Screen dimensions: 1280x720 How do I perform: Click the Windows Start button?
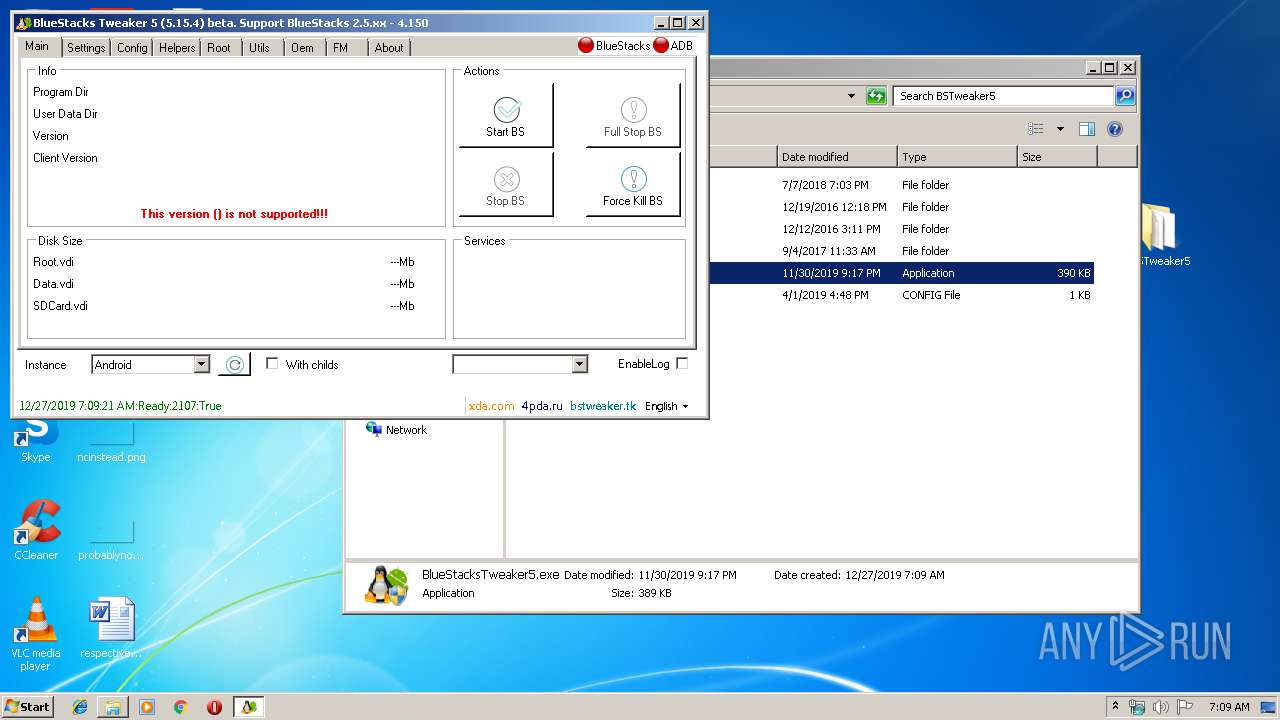(x=28, y=707)
